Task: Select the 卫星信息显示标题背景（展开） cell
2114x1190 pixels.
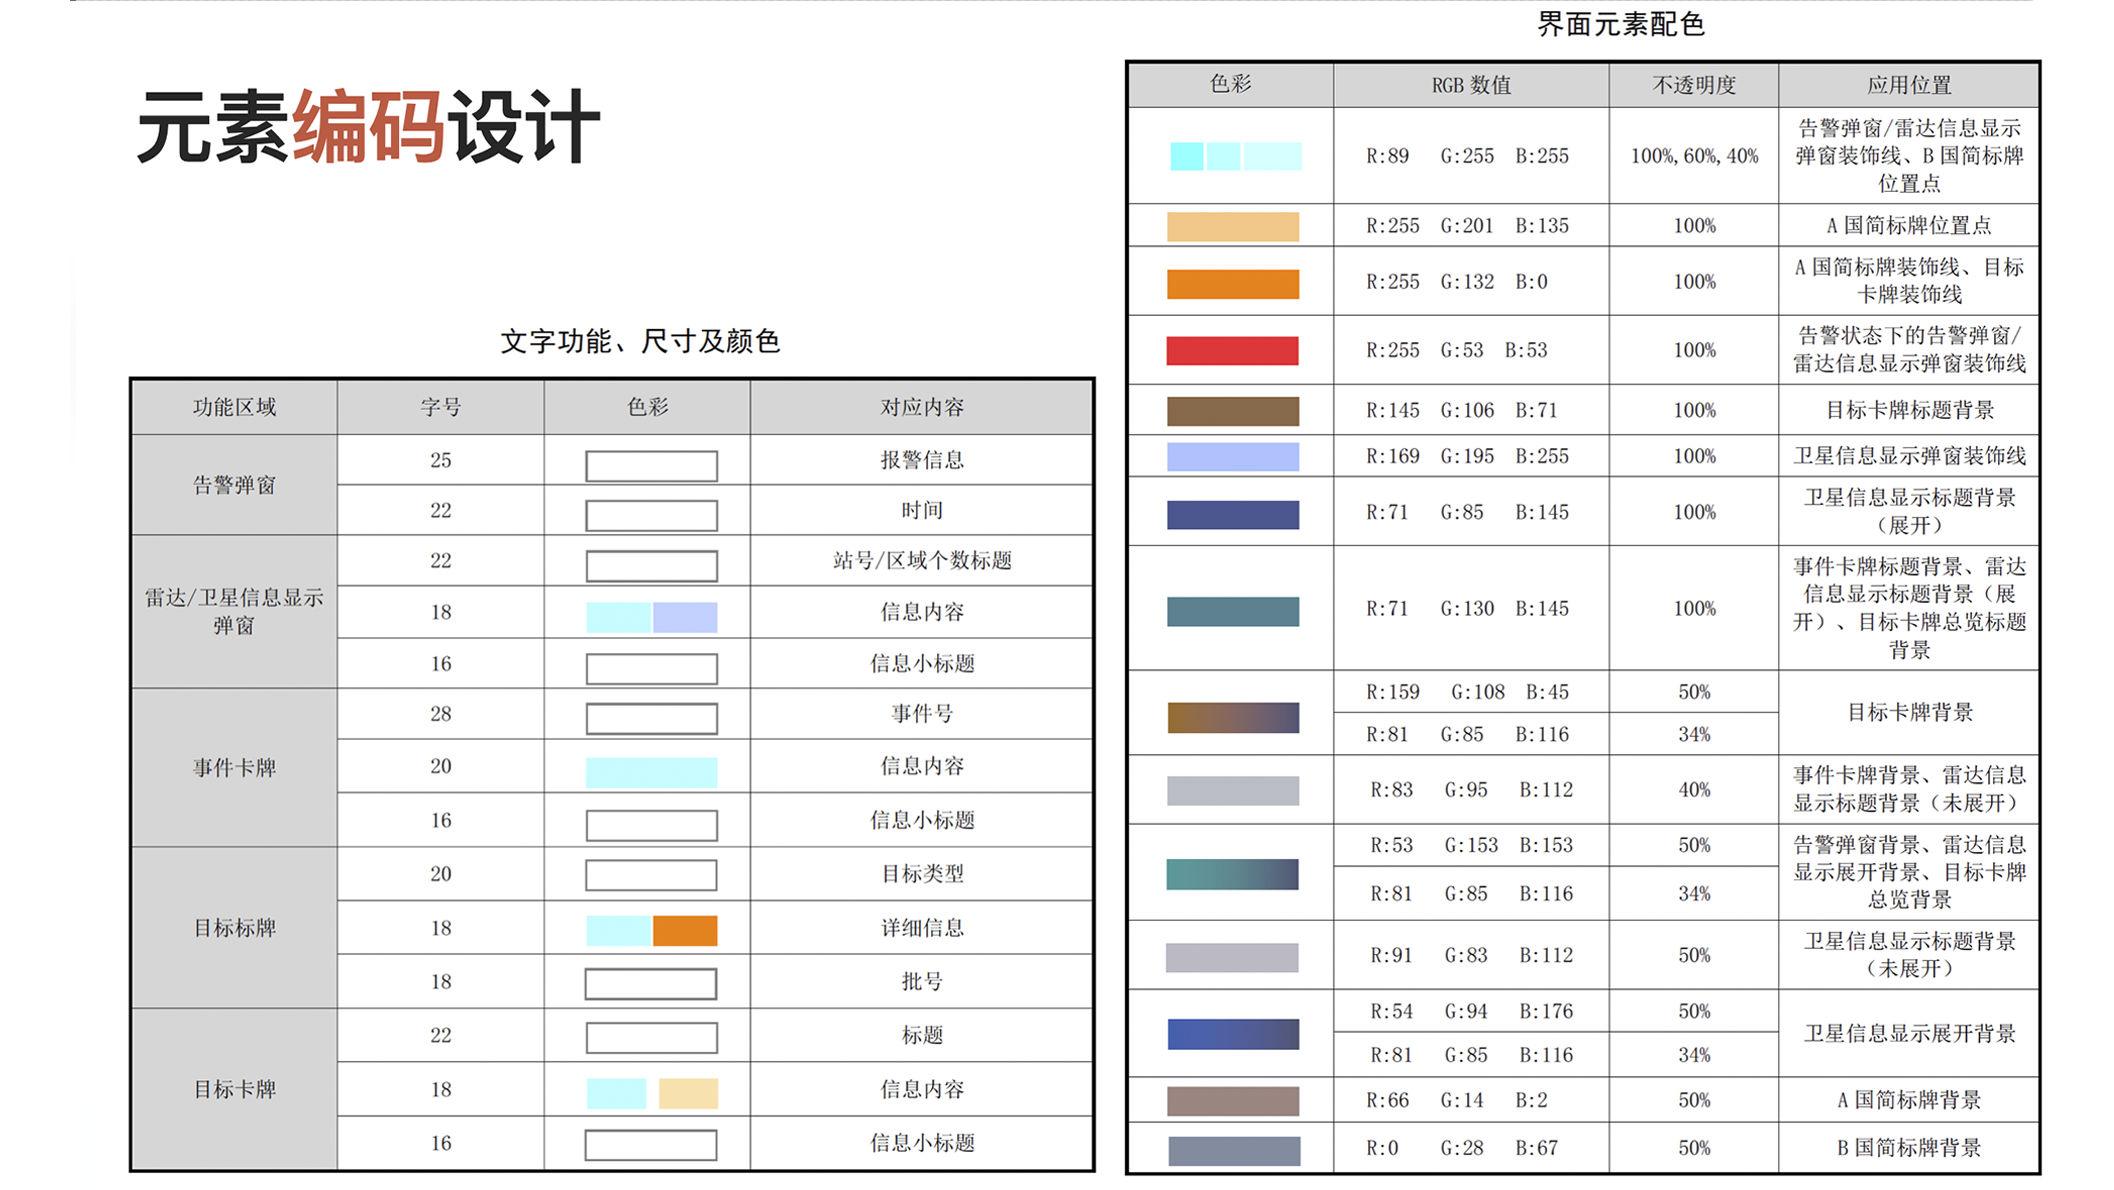Action: (x=1908, y=511)
